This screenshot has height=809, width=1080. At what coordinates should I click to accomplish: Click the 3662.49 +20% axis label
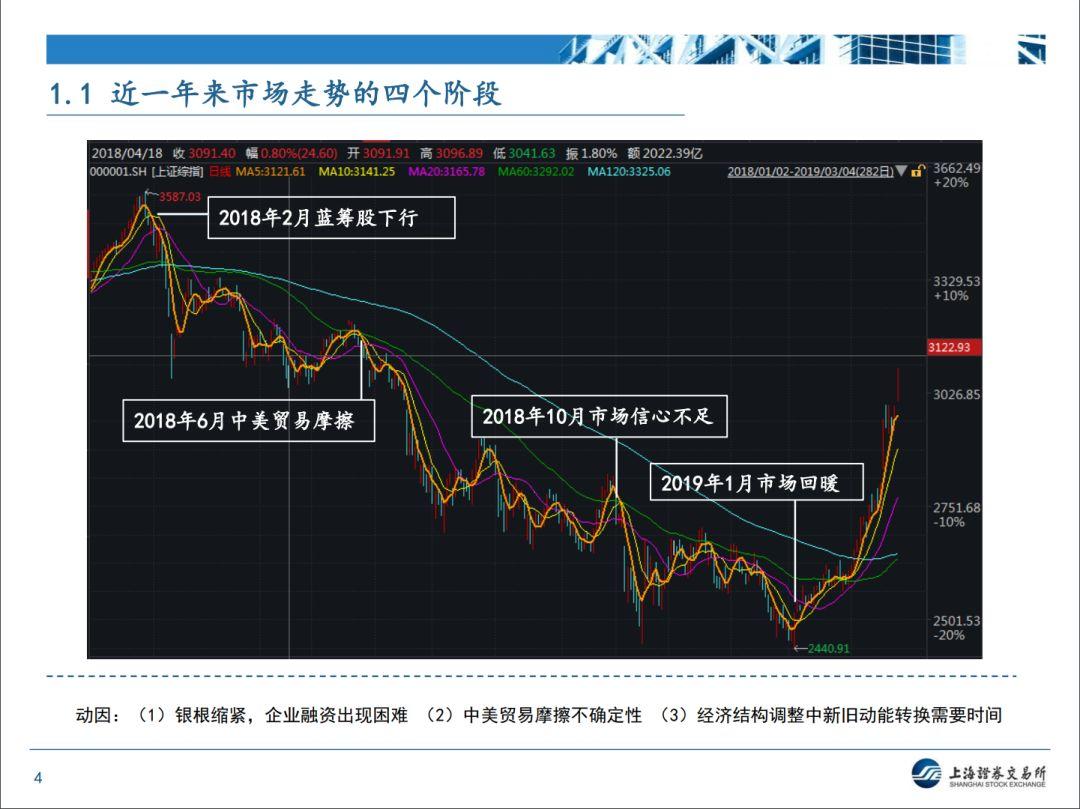coord(955,175)
